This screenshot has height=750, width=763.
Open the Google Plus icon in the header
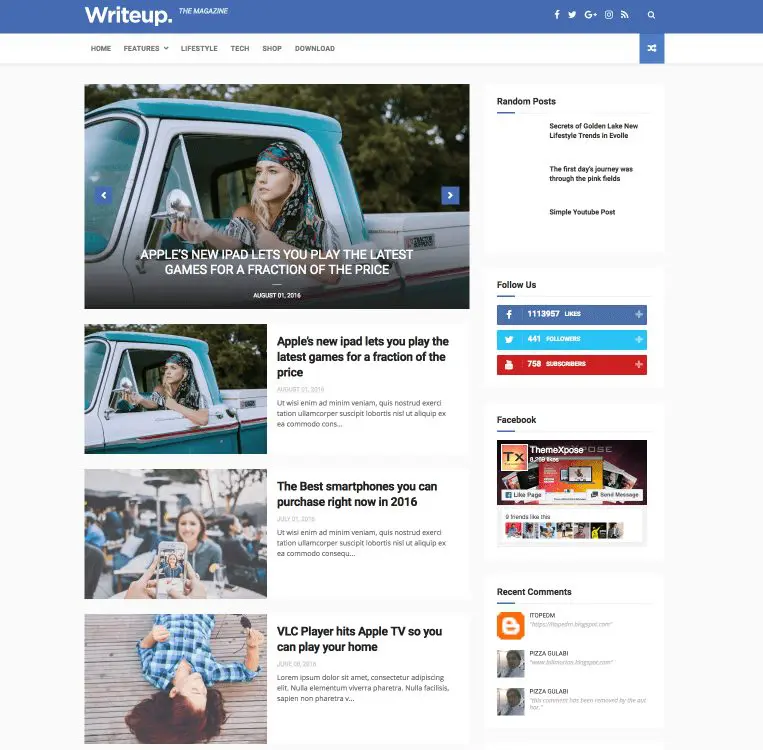[x=590, y=15]
